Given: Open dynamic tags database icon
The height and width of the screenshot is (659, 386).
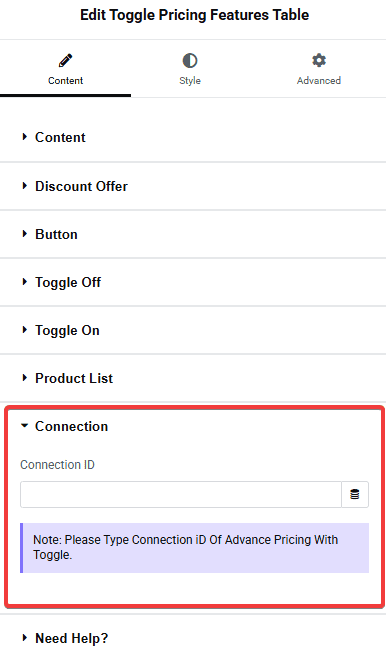Looking at the screenshot, I should [x=355, y=494].
